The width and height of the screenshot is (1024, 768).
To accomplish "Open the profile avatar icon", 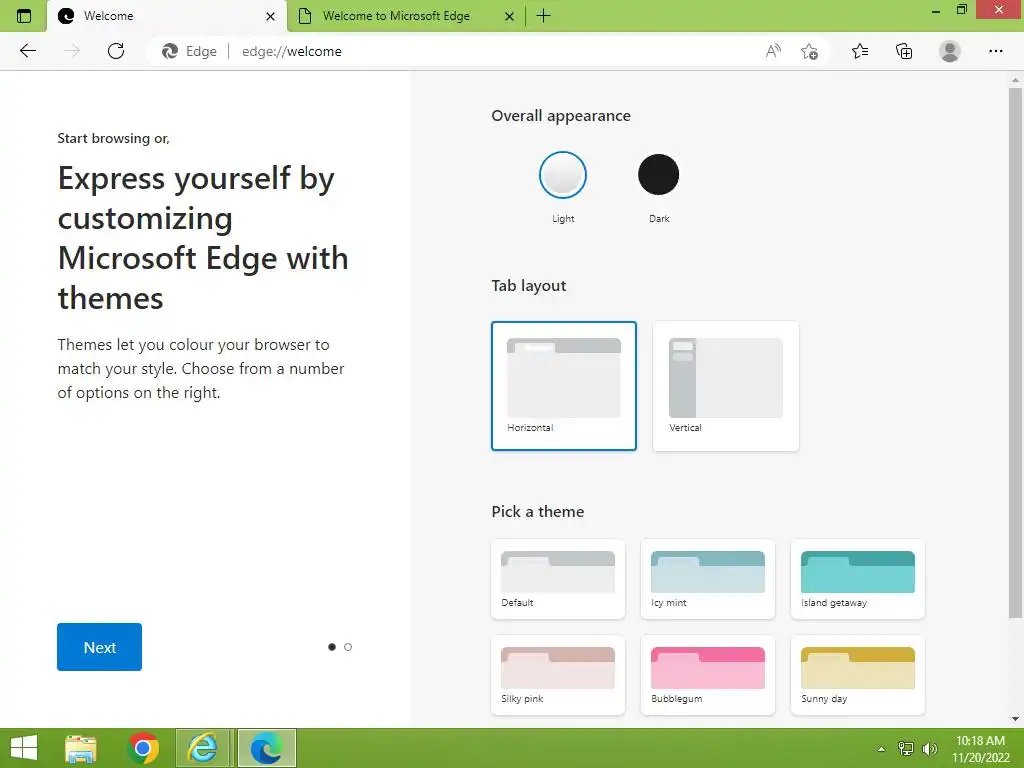I will point(950,51).
